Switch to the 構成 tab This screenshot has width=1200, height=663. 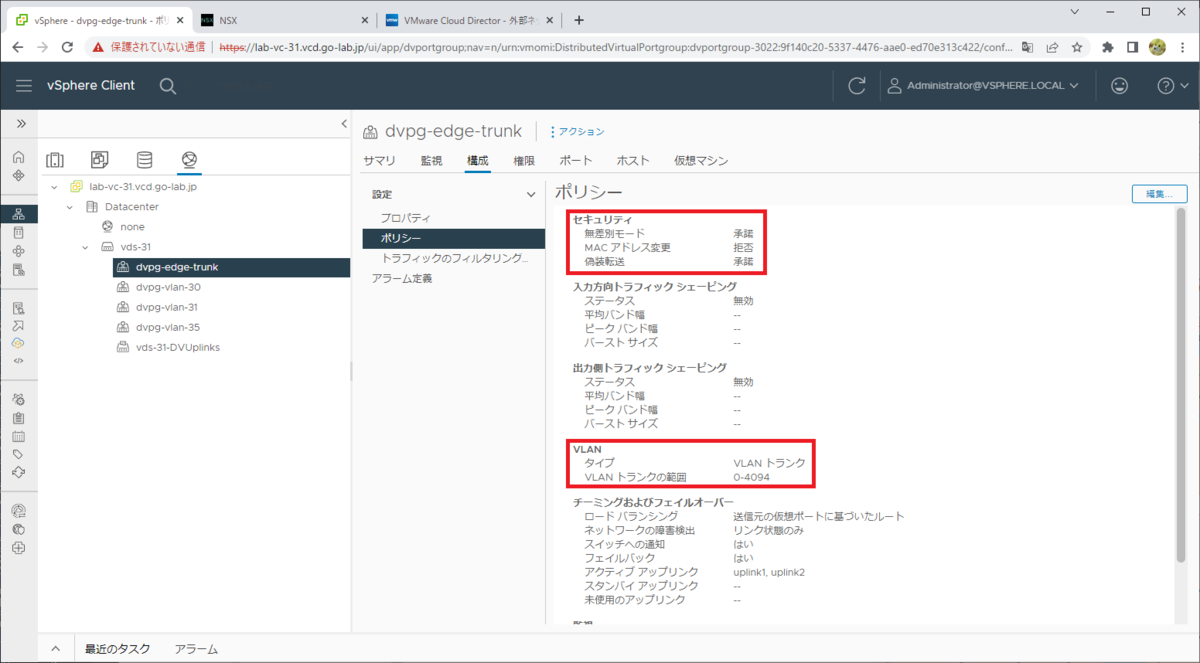pyautogui.click(x=478, y=160)
